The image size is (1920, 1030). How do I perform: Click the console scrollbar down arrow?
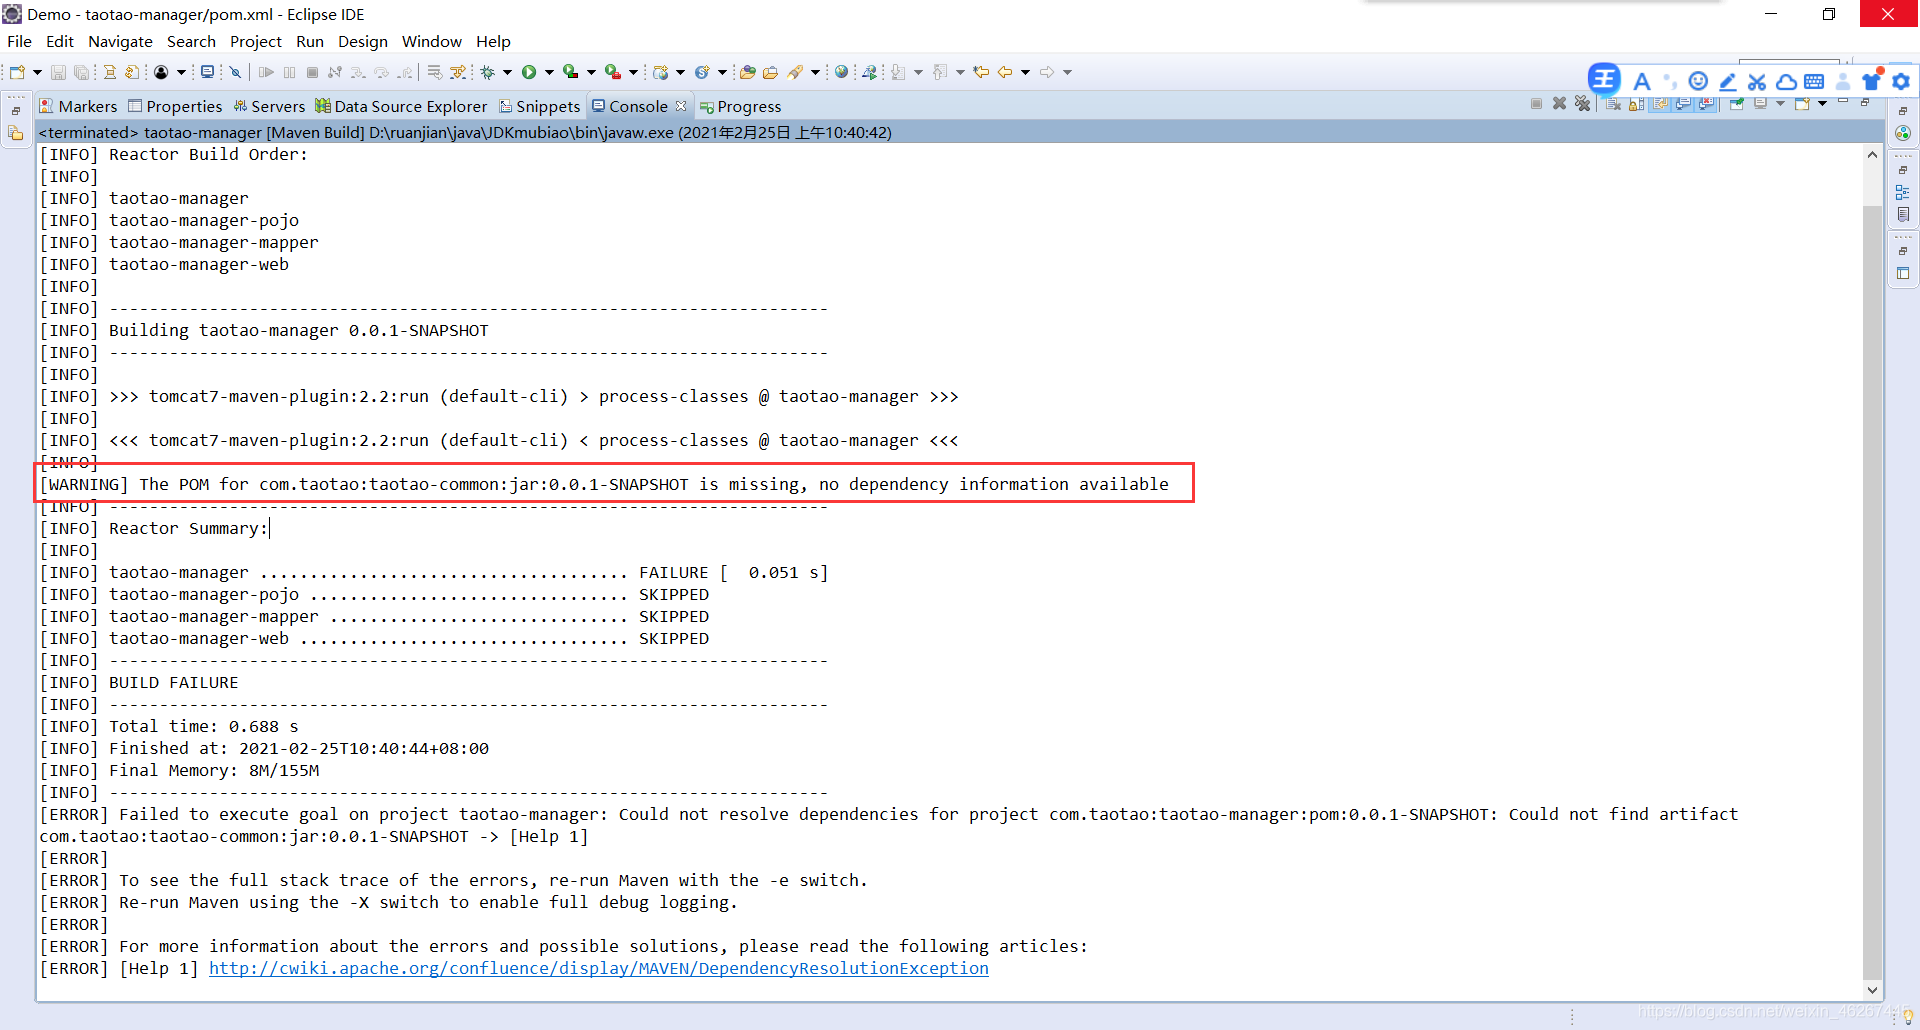tap(1872, 990)
